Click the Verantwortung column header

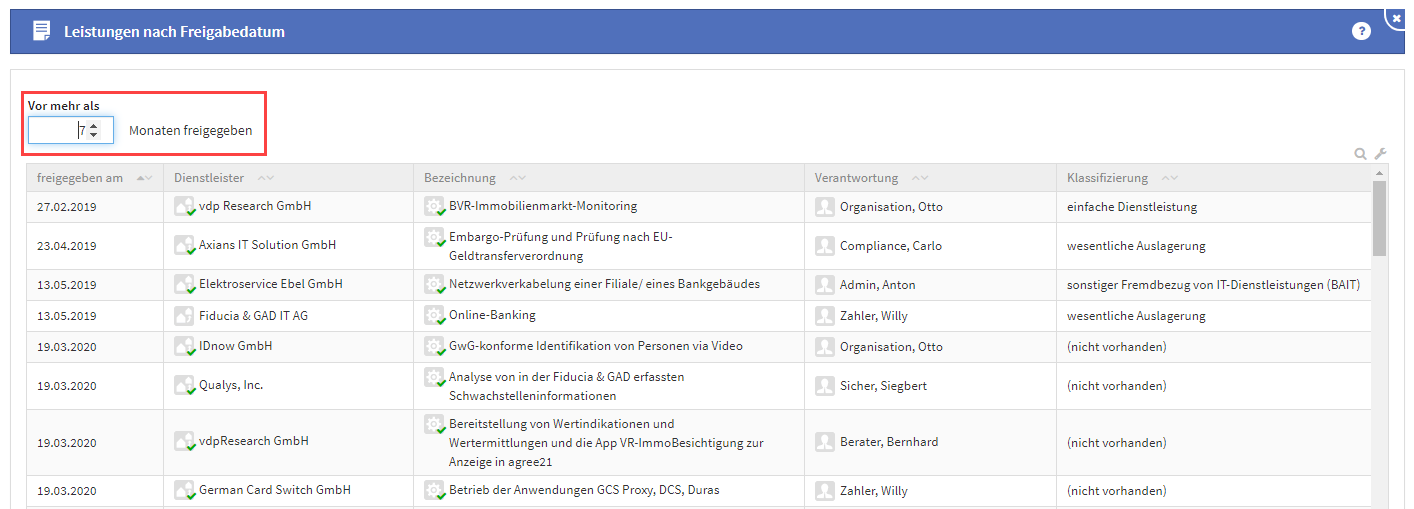click(856, 178)
